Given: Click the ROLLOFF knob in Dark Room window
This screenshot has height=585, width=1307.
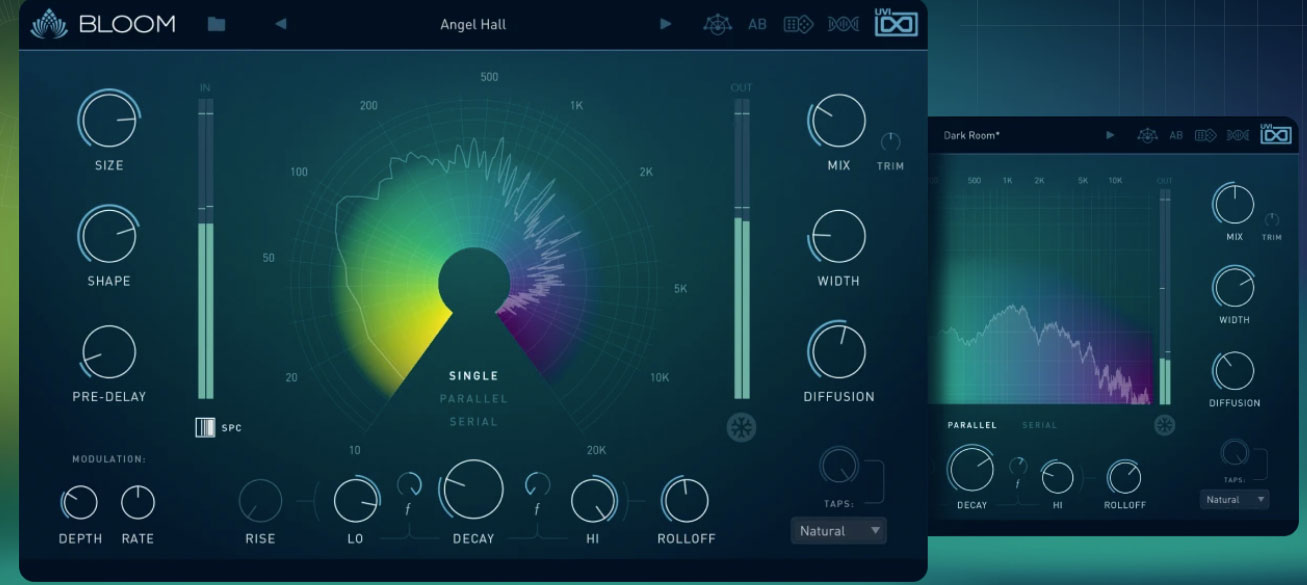Looking at the screenshot, I should point(1124,477).
